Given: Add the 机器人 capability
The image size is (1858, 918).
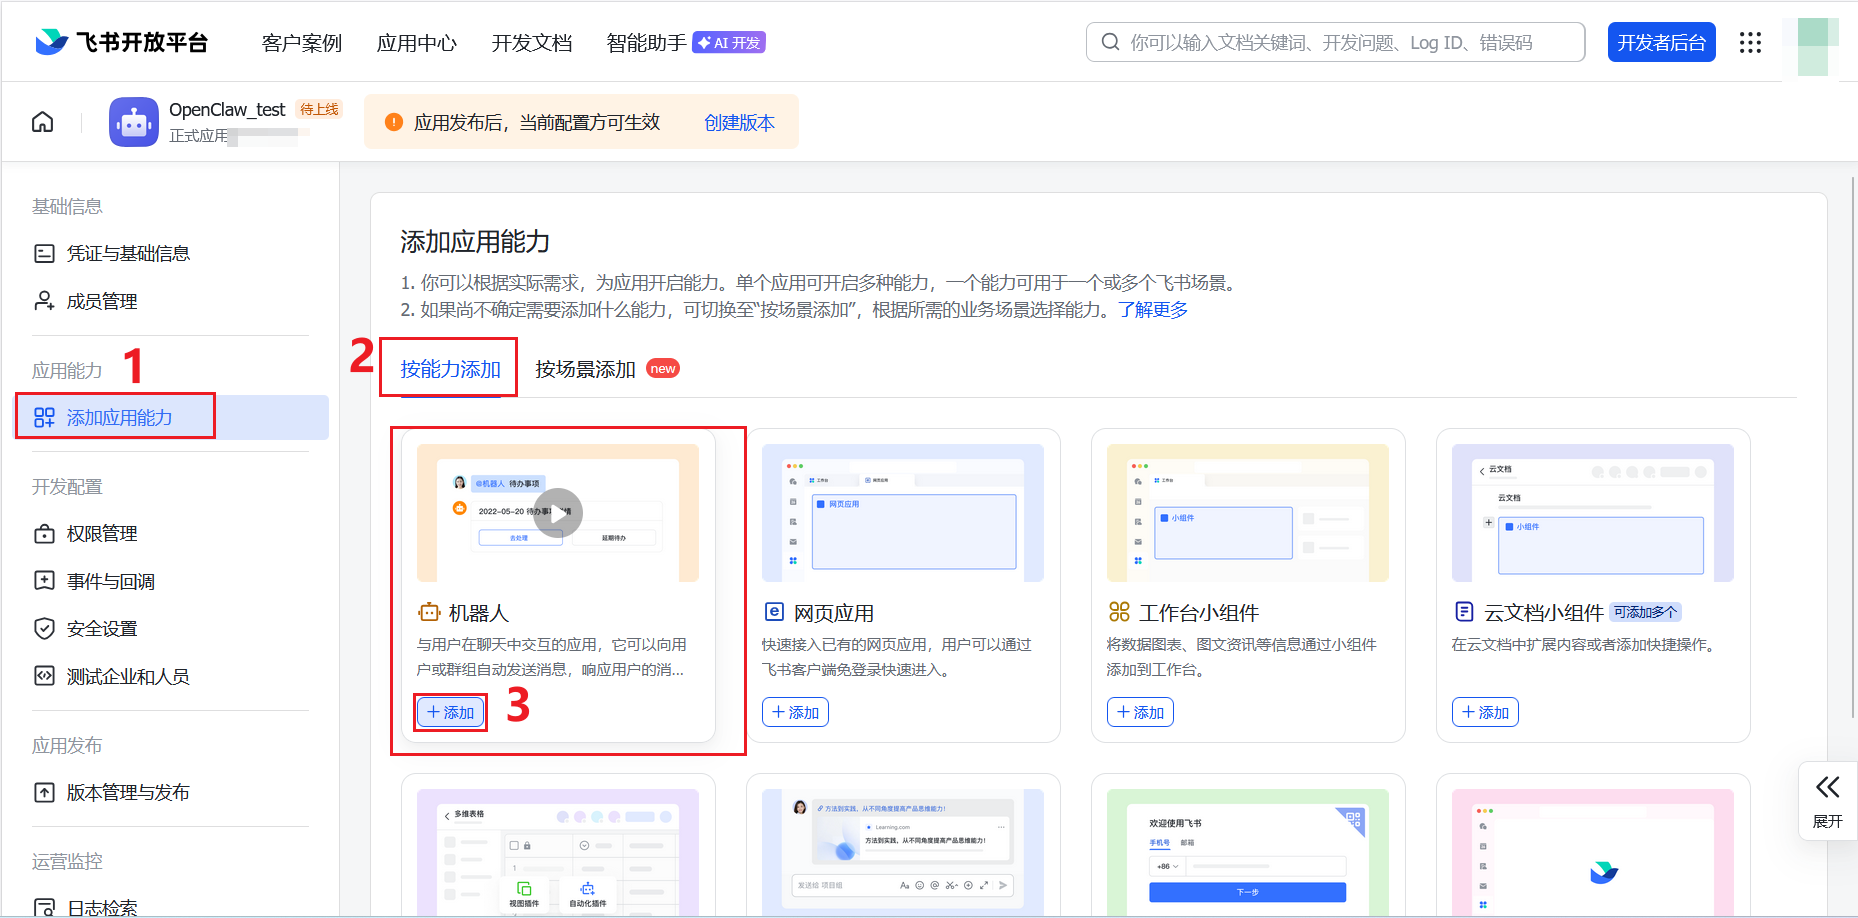Looking at the screenshot, I should pyautogui.click(x=450, y=712).
